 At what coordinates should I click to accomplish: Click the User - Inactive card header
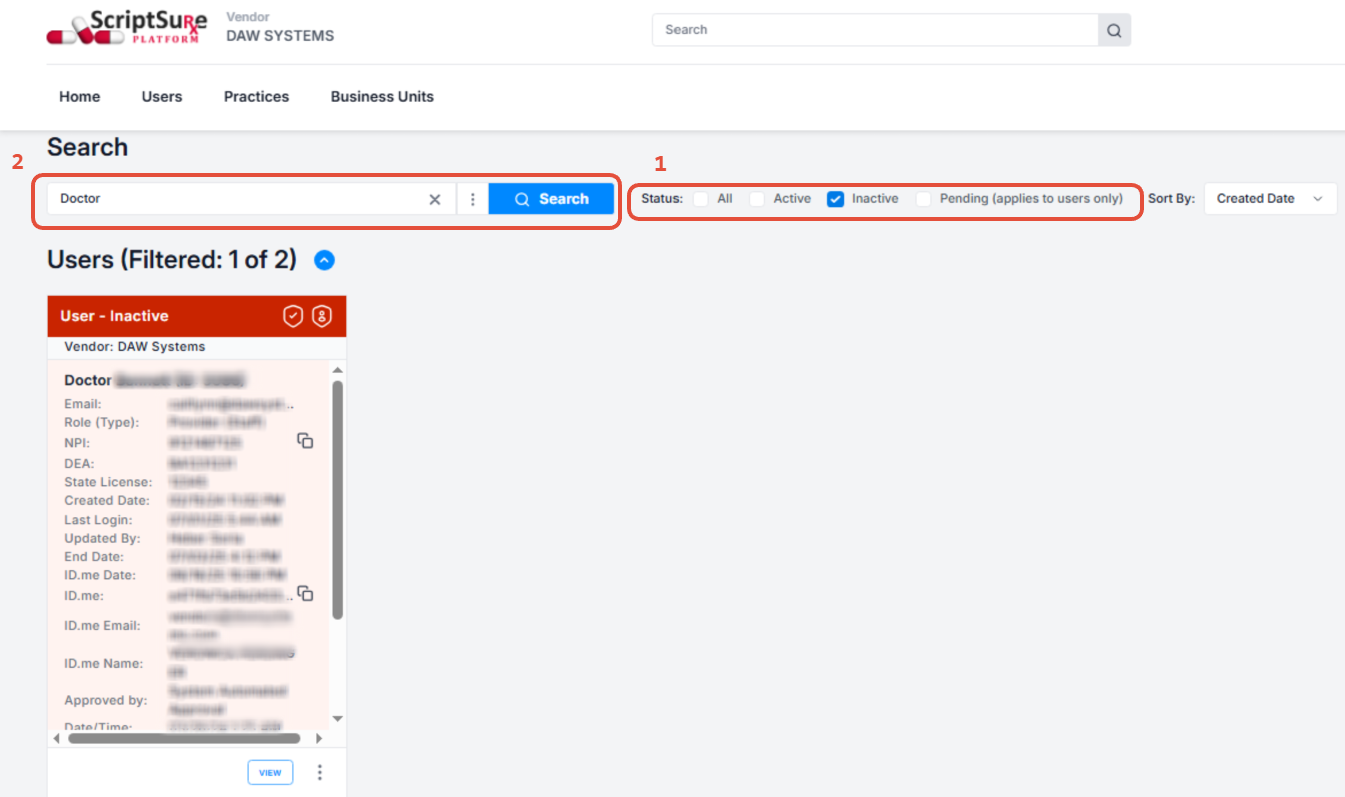pos(197,316)
